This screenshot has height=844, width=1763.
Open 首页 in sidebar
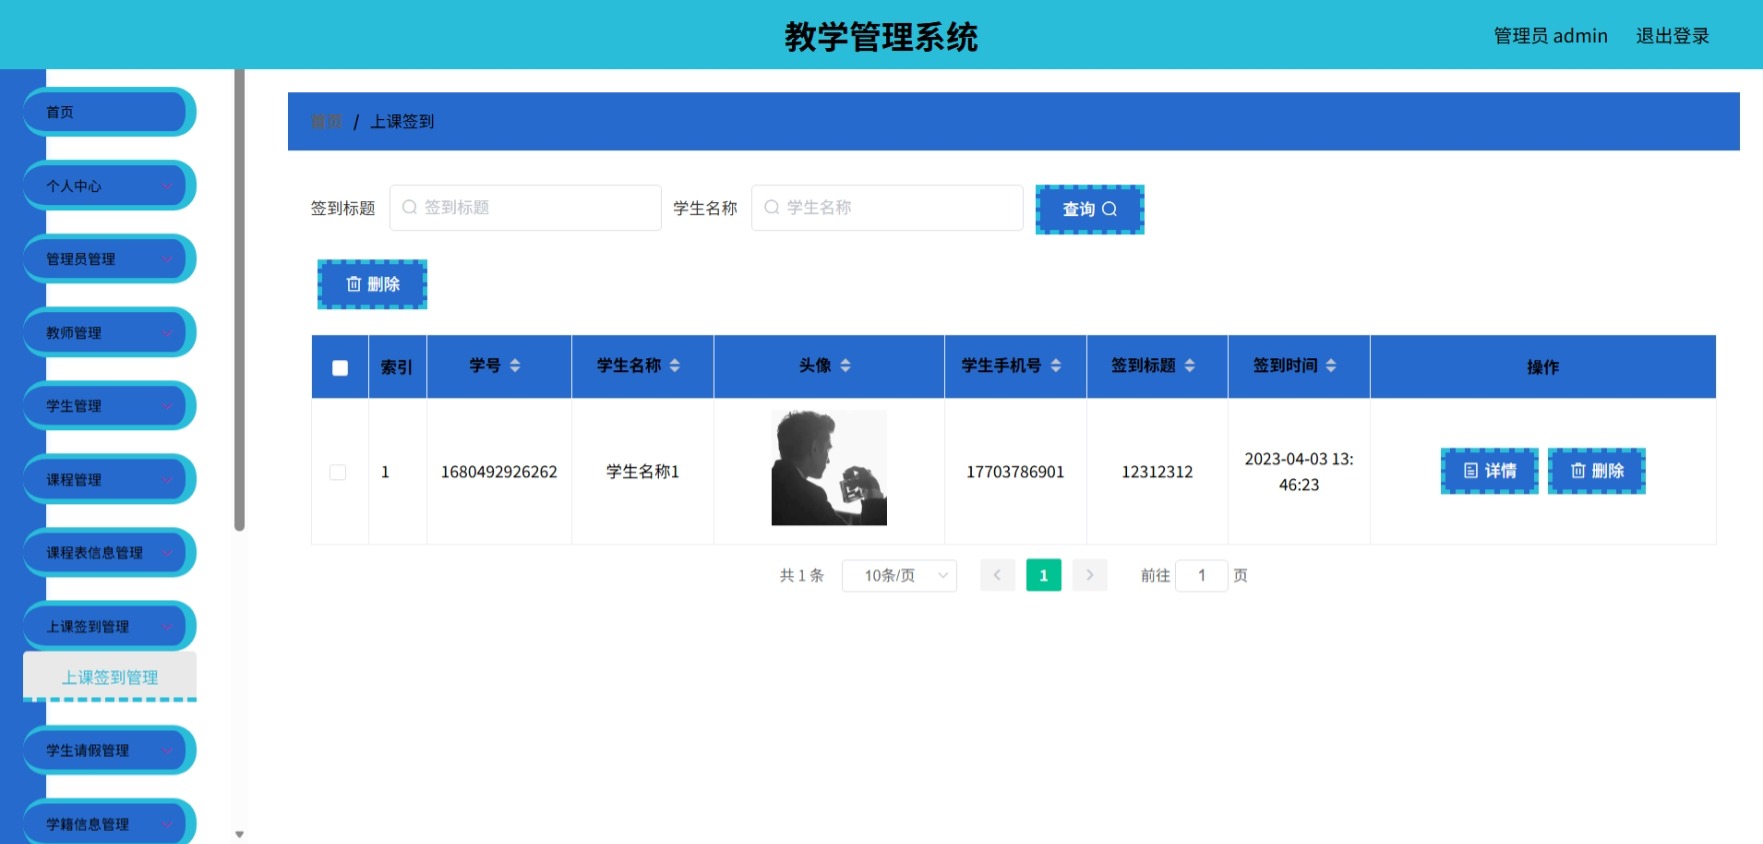pos(109,112)
